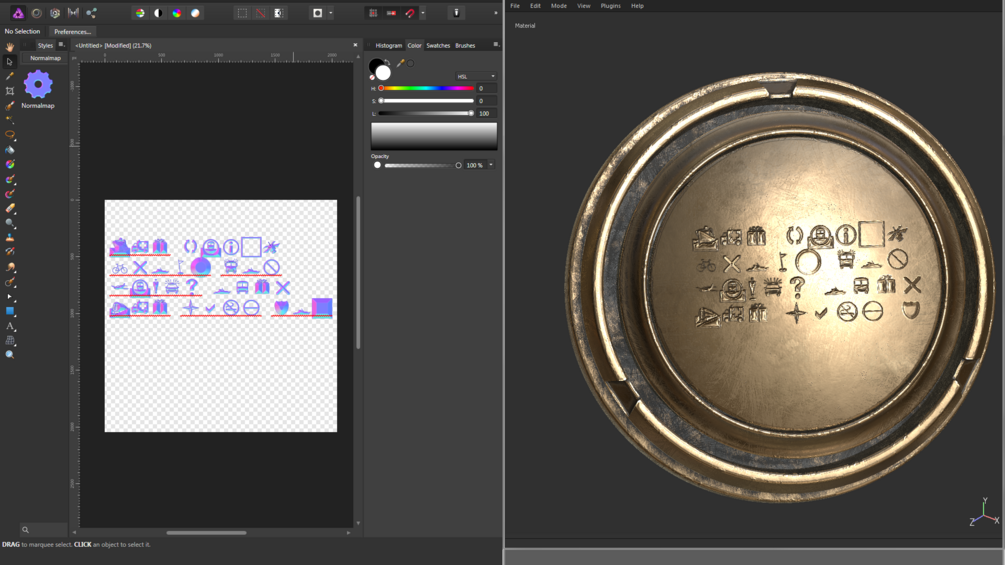The height and width of the screenshot is (565, 1005).
Task: Click the Invert Pixel Selection icon
Action: point(279,13)
